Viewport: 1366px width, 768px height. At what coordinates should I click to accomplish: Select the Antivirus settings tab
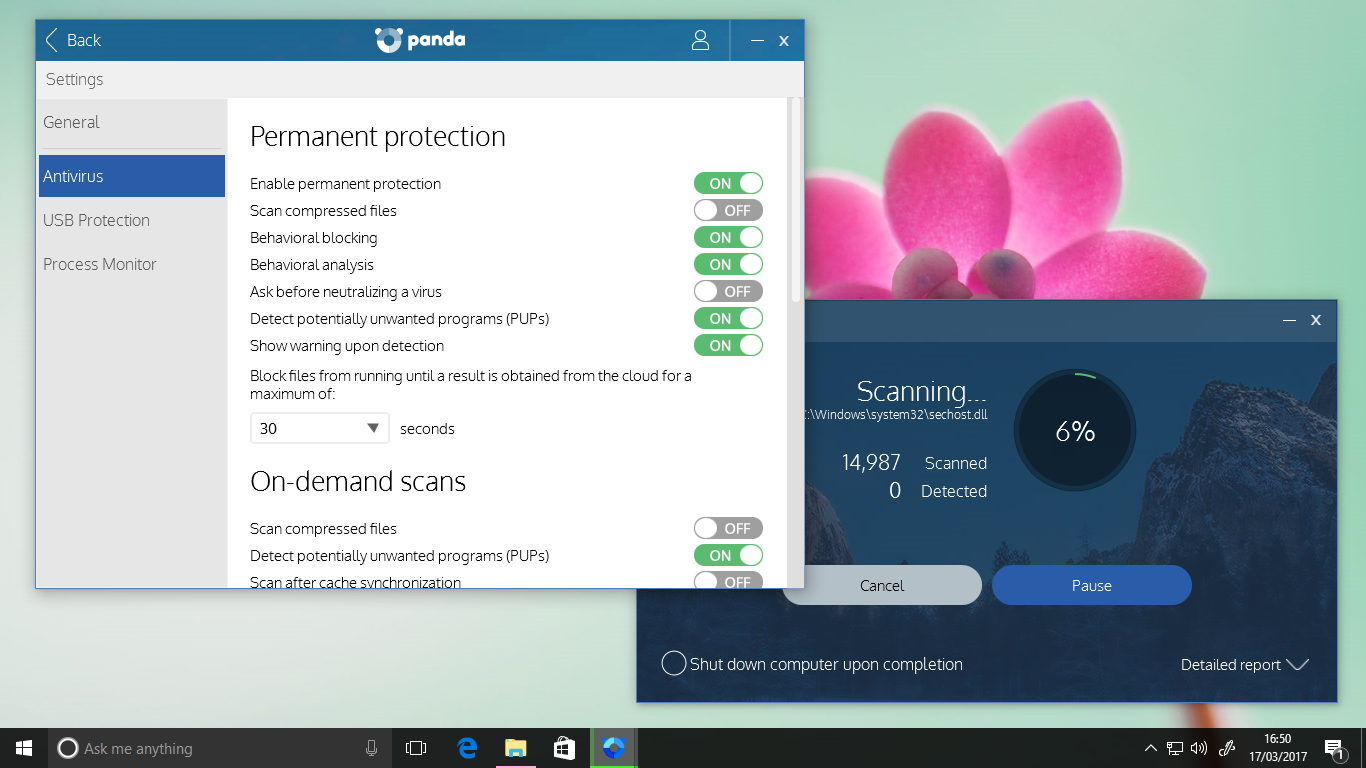(131, 176)
